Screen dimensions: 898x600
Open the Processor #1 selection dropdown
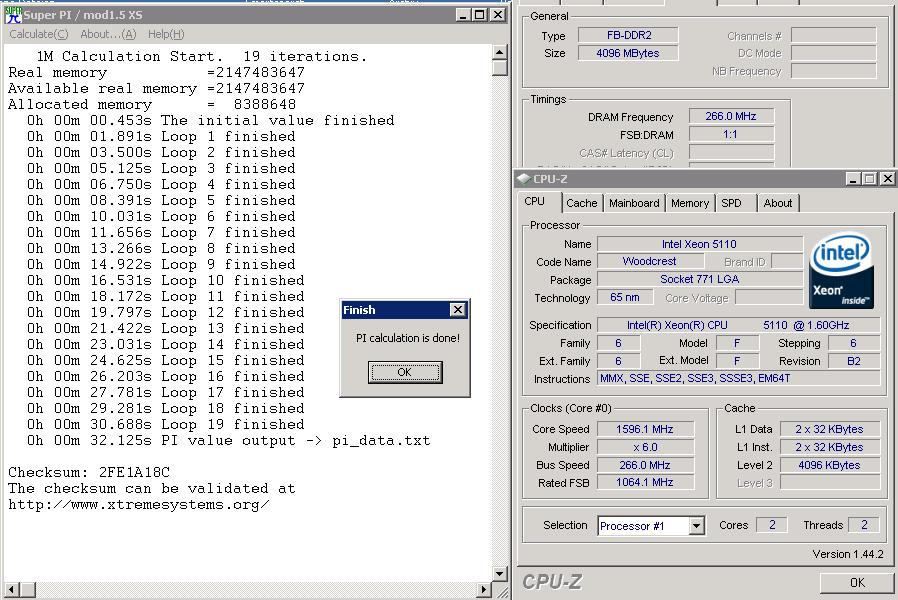(696, 526)
